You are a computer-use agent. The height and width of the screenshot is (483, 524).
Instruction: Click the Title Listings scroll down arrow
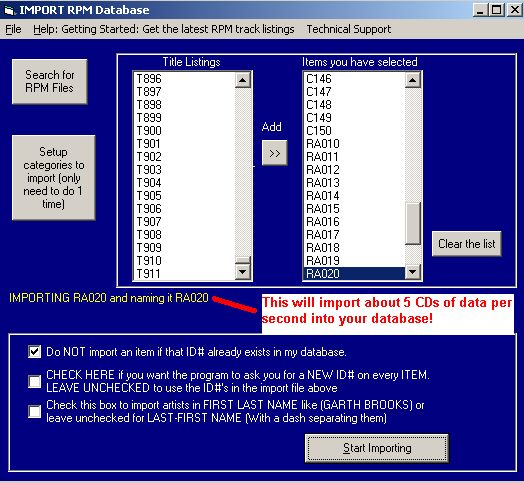click(243, 272)
